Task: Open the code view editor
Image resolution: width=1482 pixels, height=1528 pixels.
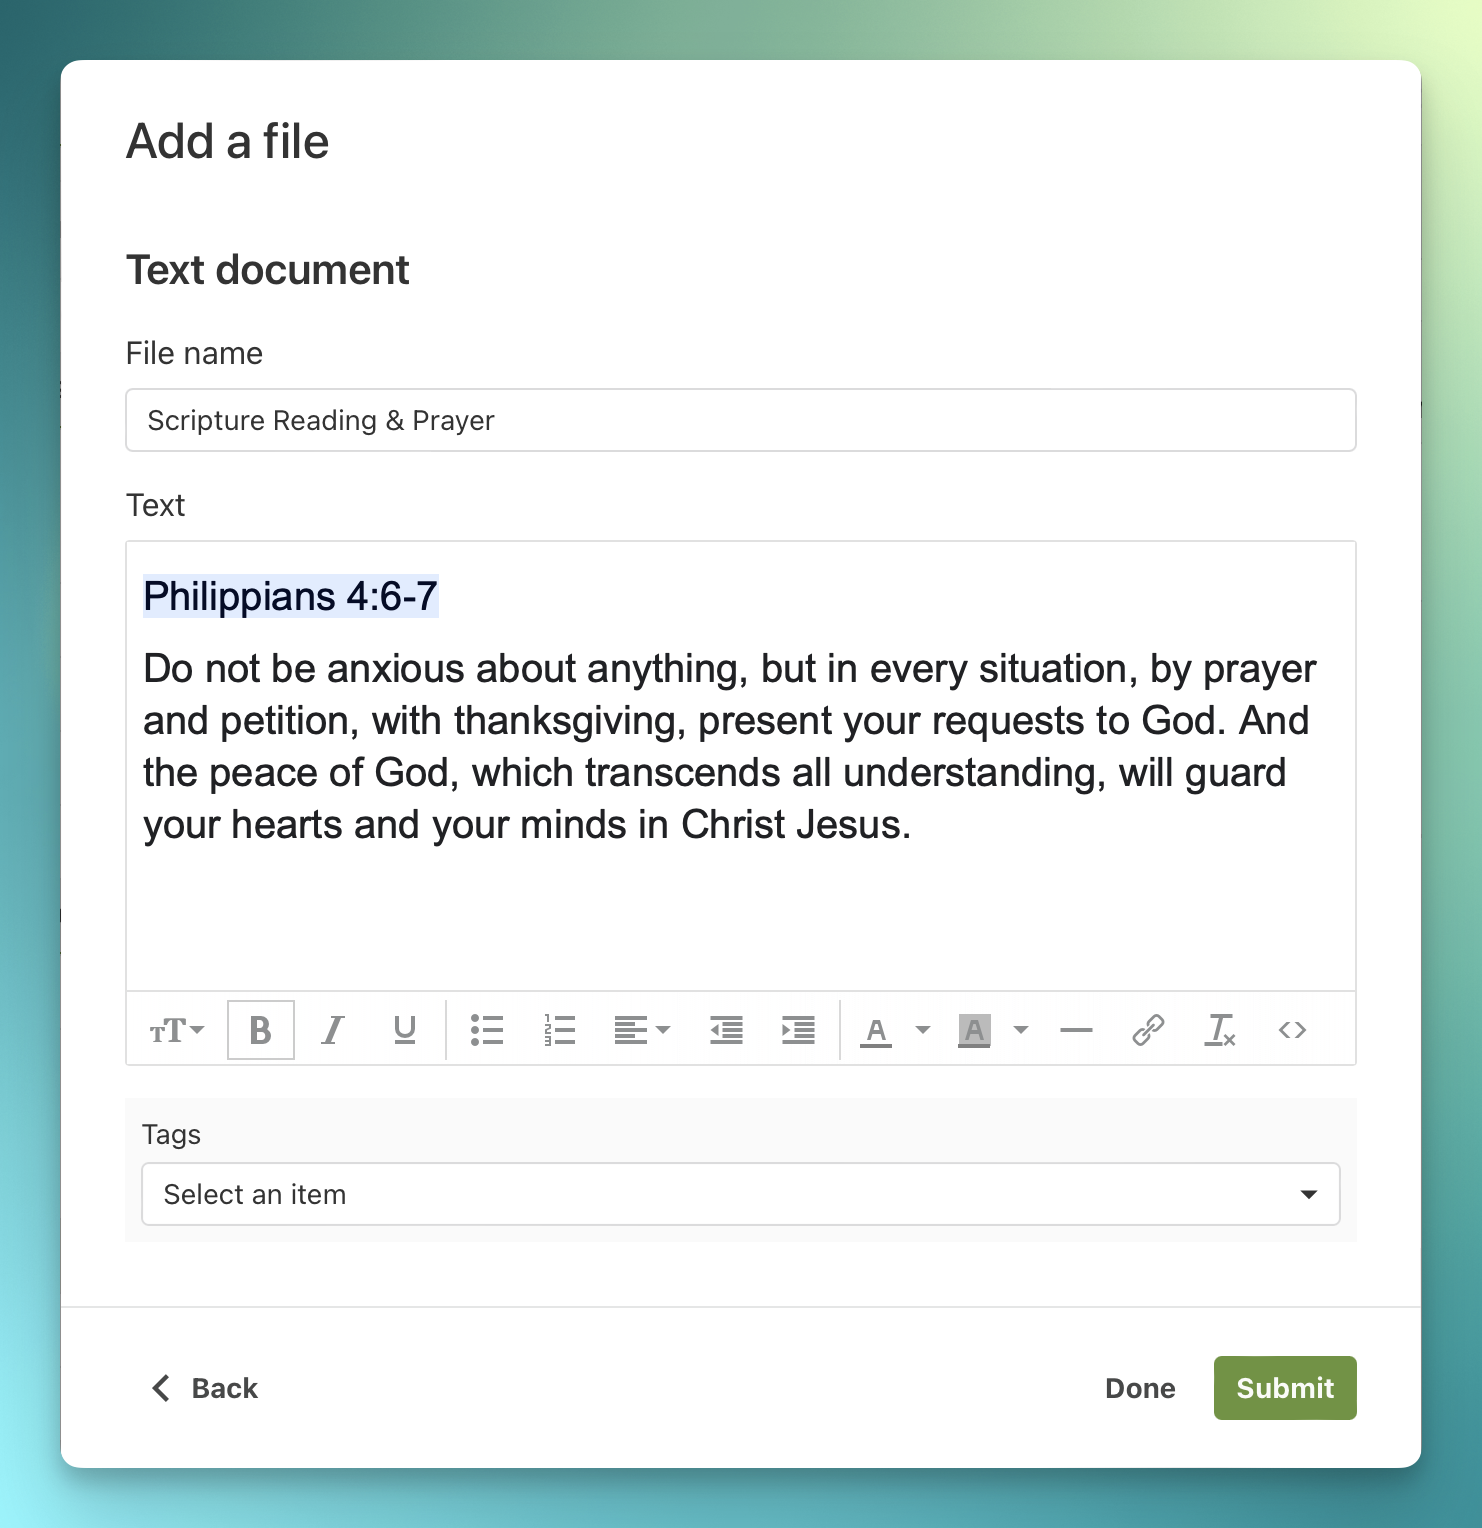Action: (x=1292, y=1030)
